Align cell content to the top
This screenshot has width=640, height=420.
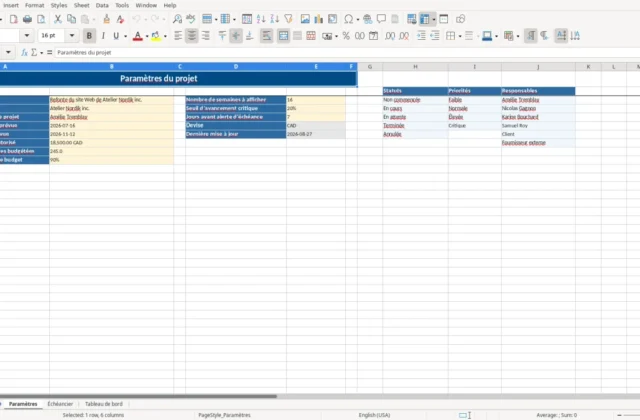click(222, 36)
